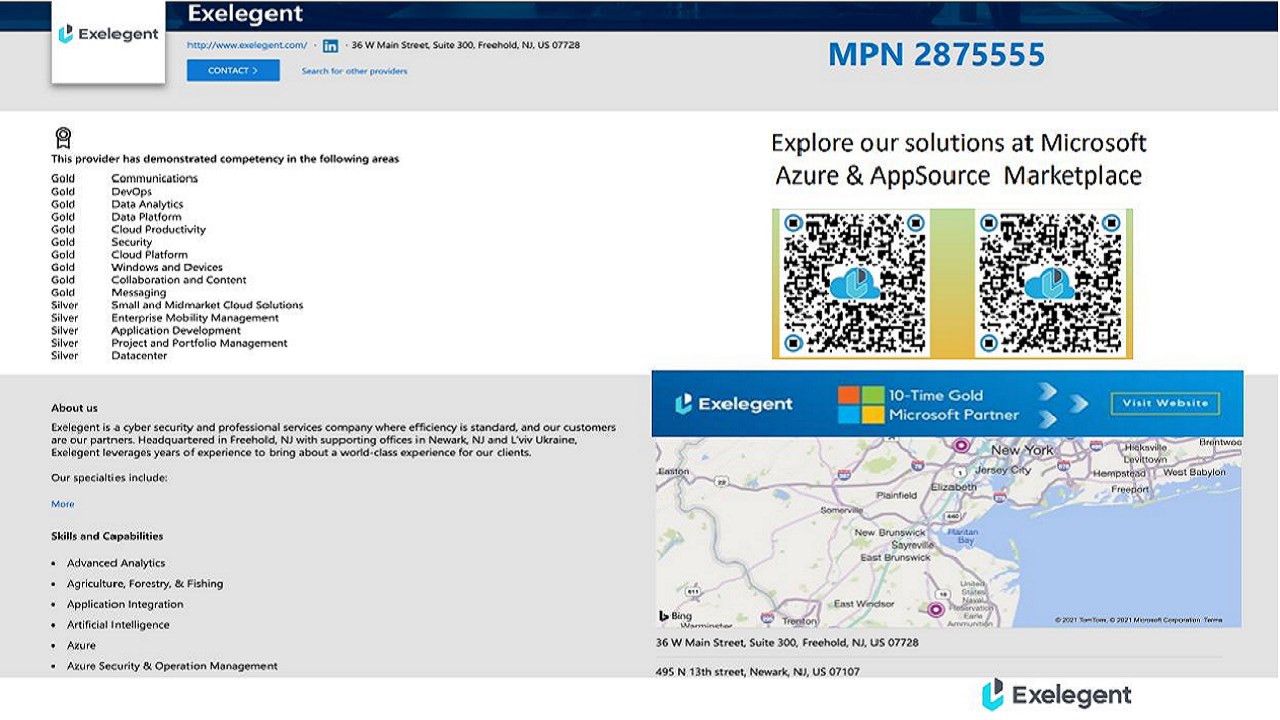Open the LinkedIn icon link

(330, 46)
